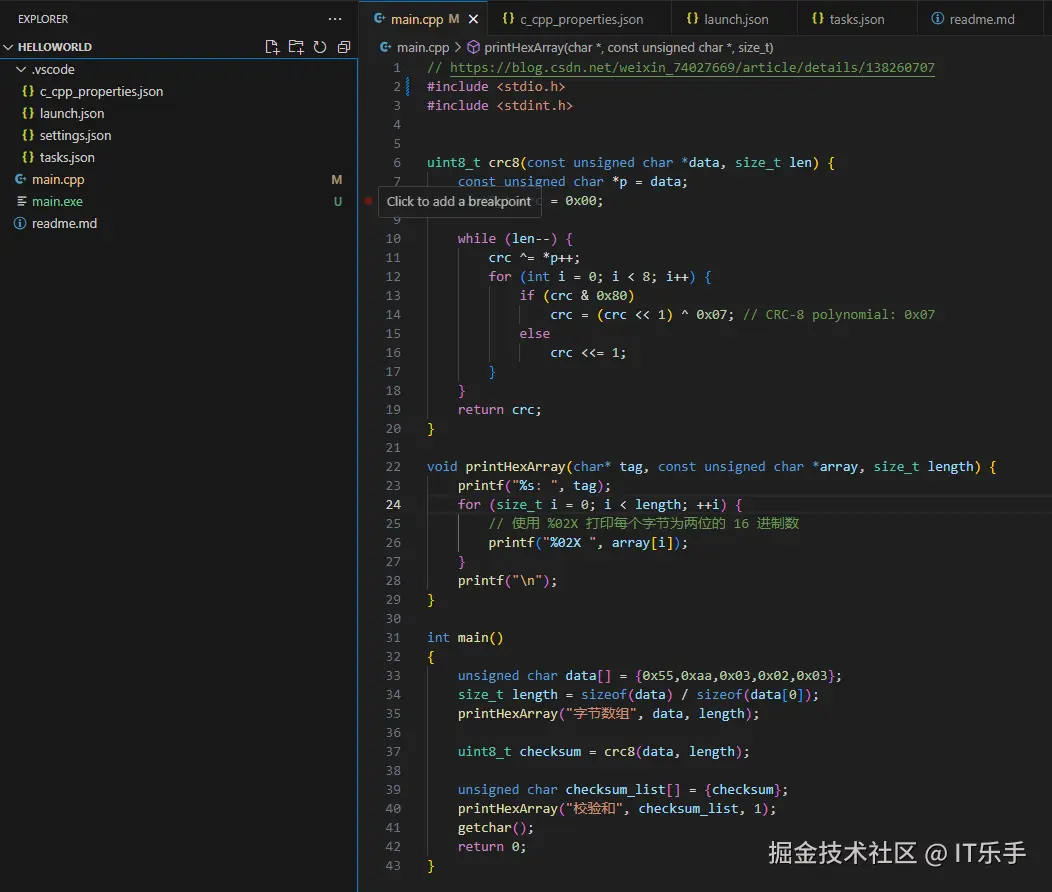Click on 'return crc;' on line 19
1052x892 pixels.
point(499,409)
